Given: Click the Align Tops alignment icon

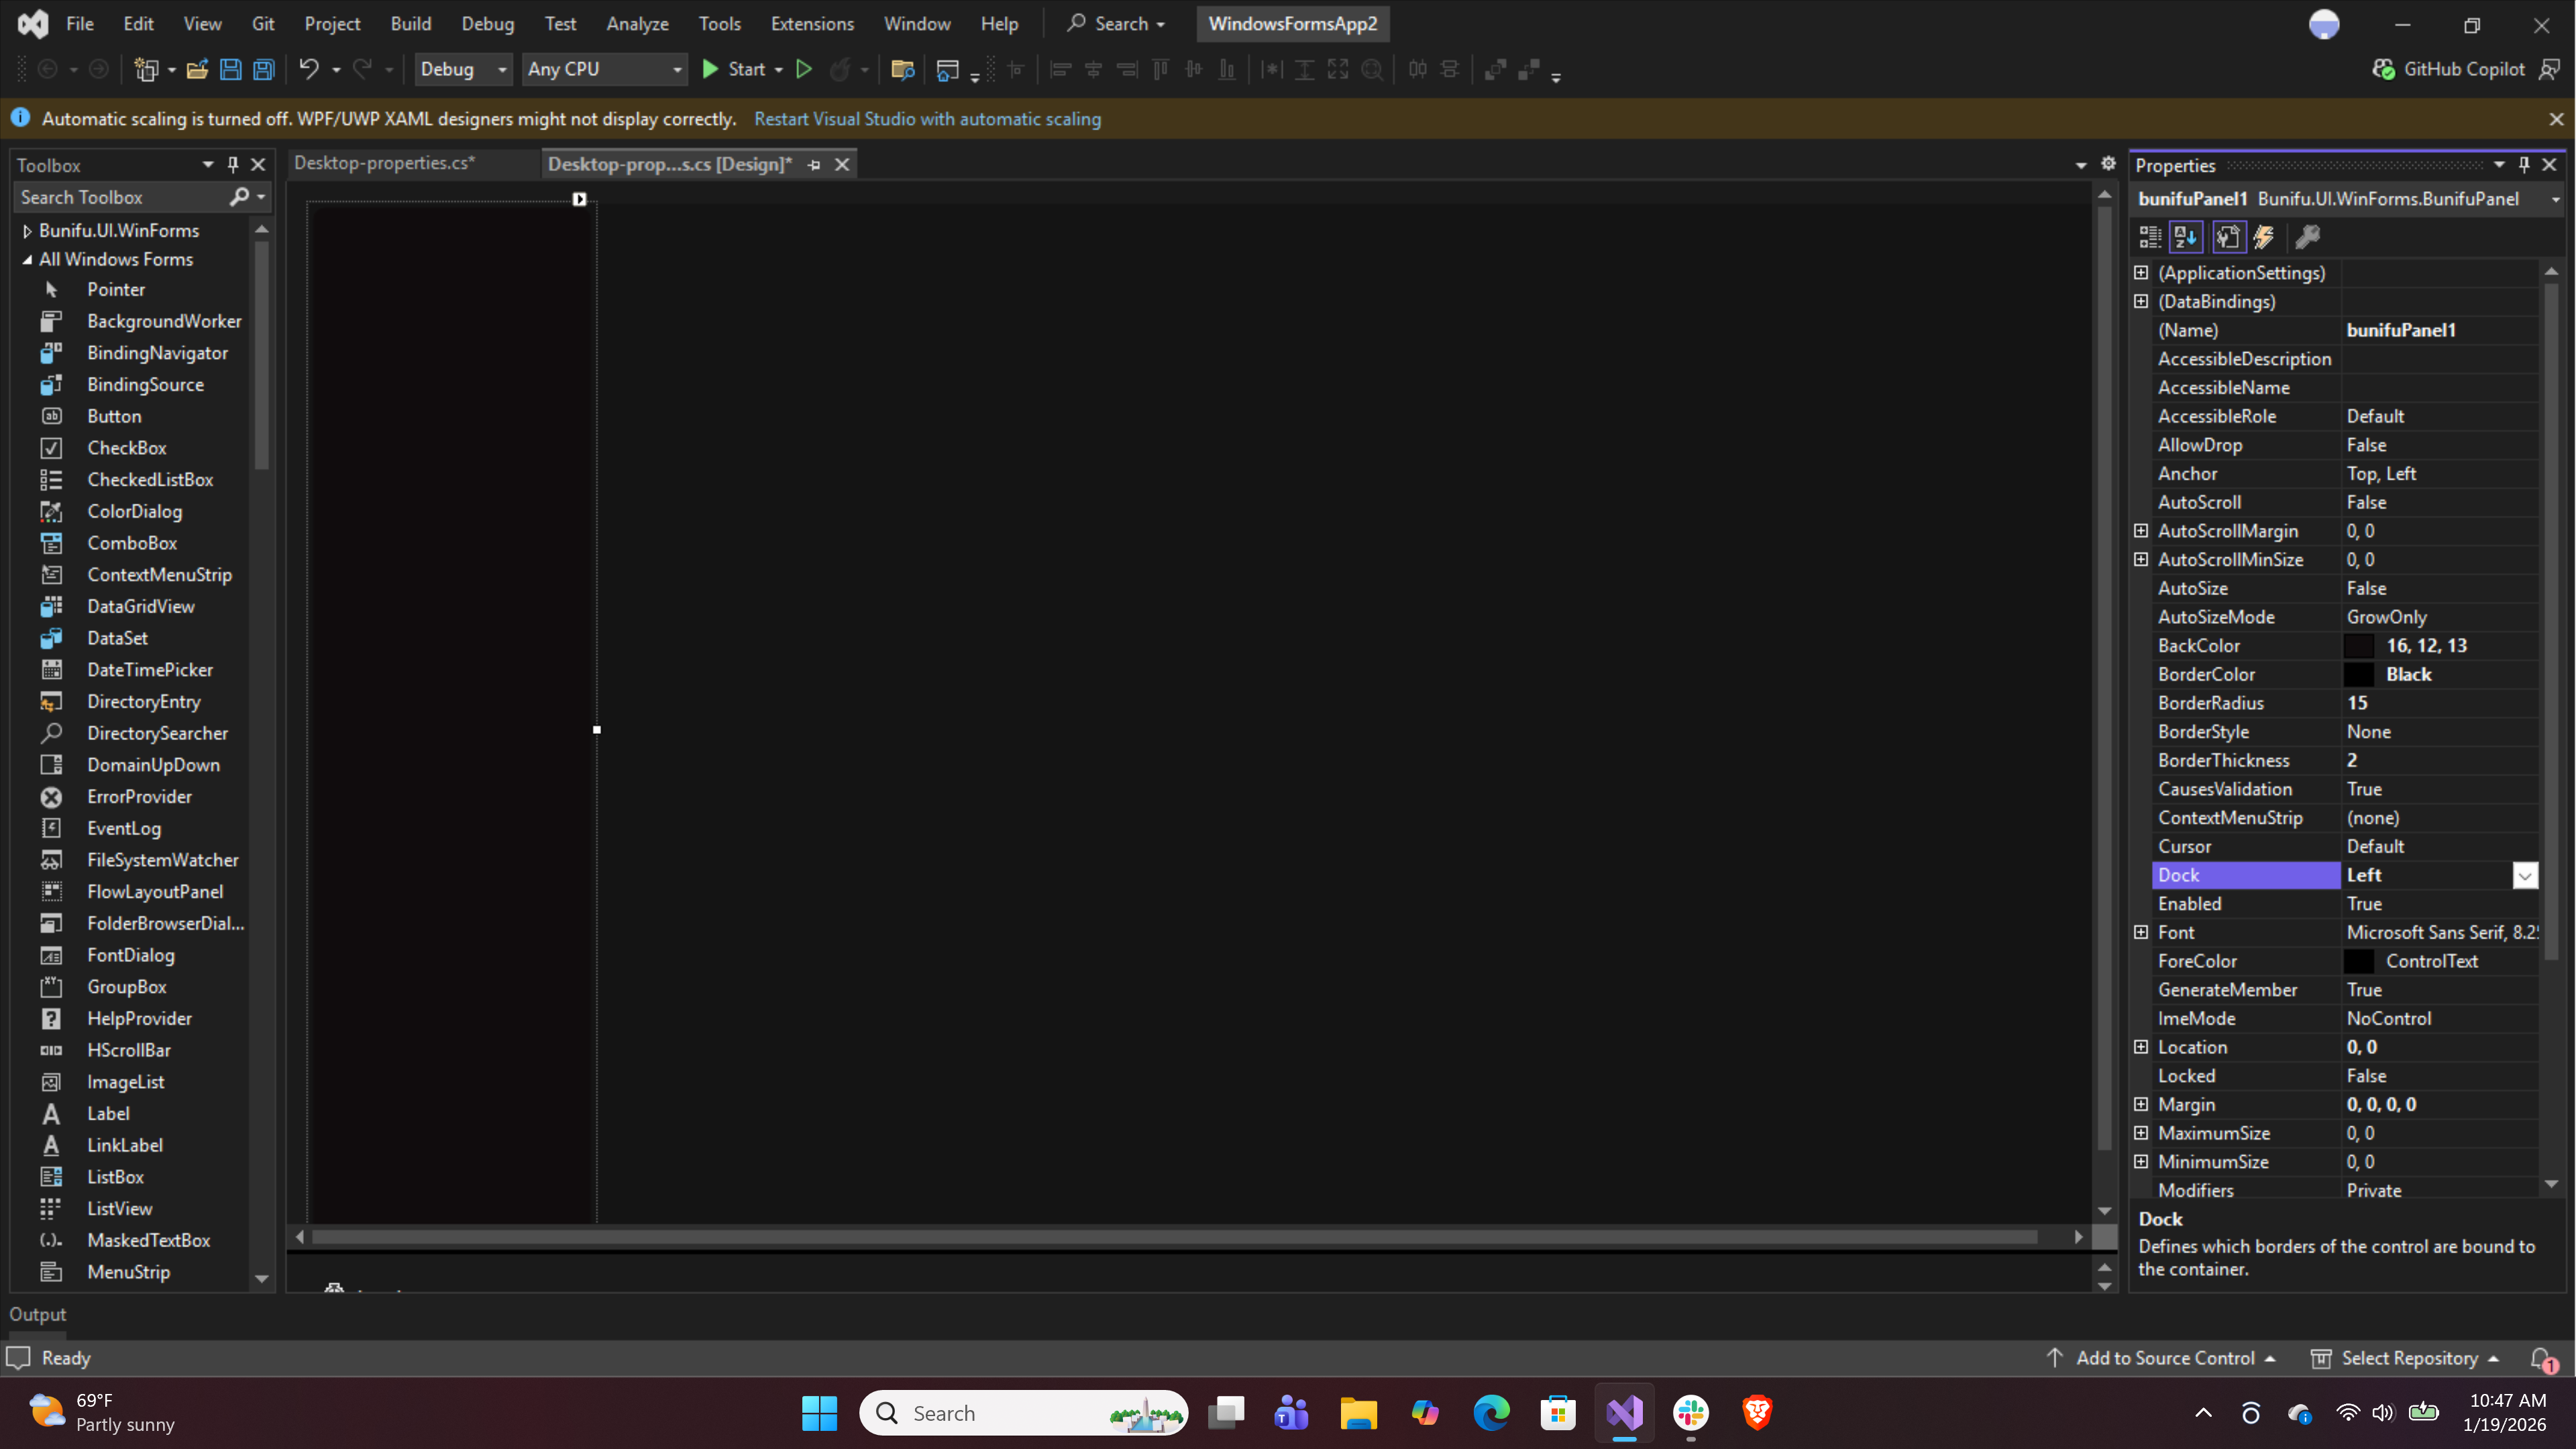Looking at the screenshot, I should [x=1161, y=69].
